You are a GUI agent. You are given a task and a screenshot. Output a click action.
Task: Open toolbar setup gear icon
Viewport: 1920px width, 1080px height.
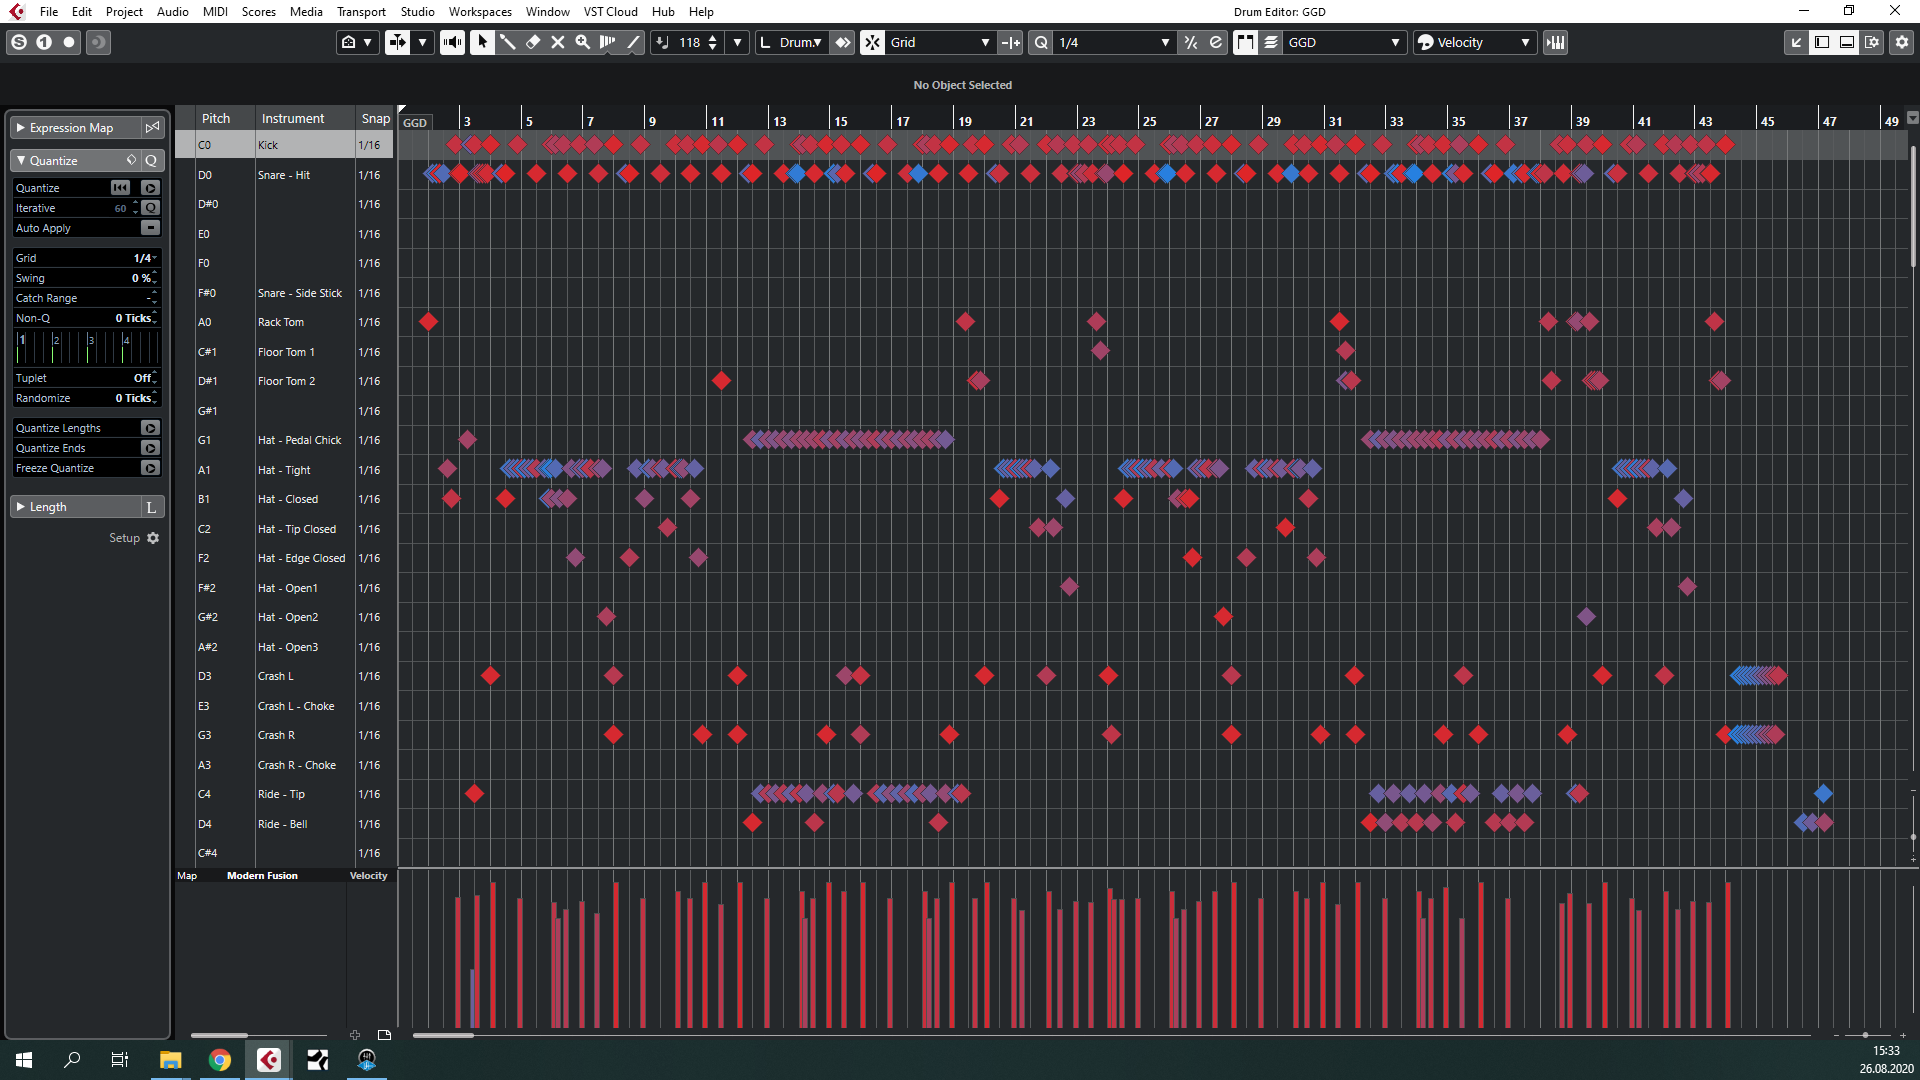point(1902,42)
